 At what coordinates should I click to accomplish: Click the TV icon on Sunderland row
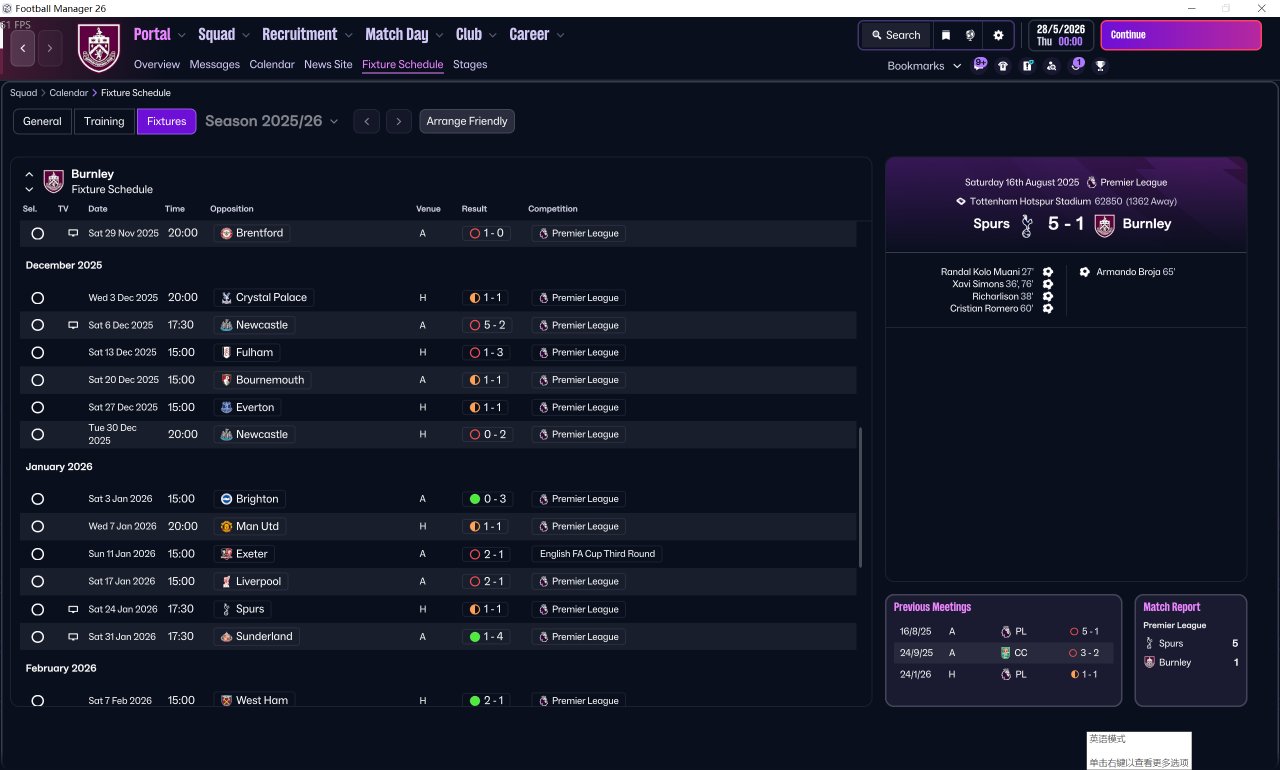(x=73, y=636)
